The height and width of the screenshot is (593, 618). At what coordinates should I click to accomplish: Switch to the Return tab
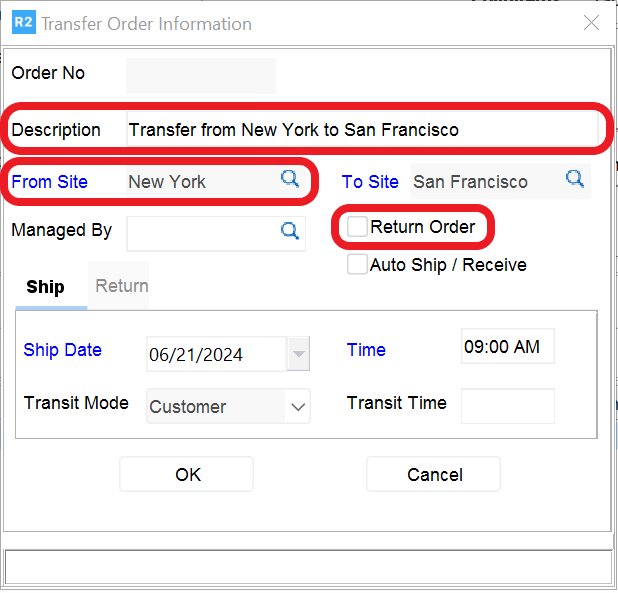tap(122, 286)
